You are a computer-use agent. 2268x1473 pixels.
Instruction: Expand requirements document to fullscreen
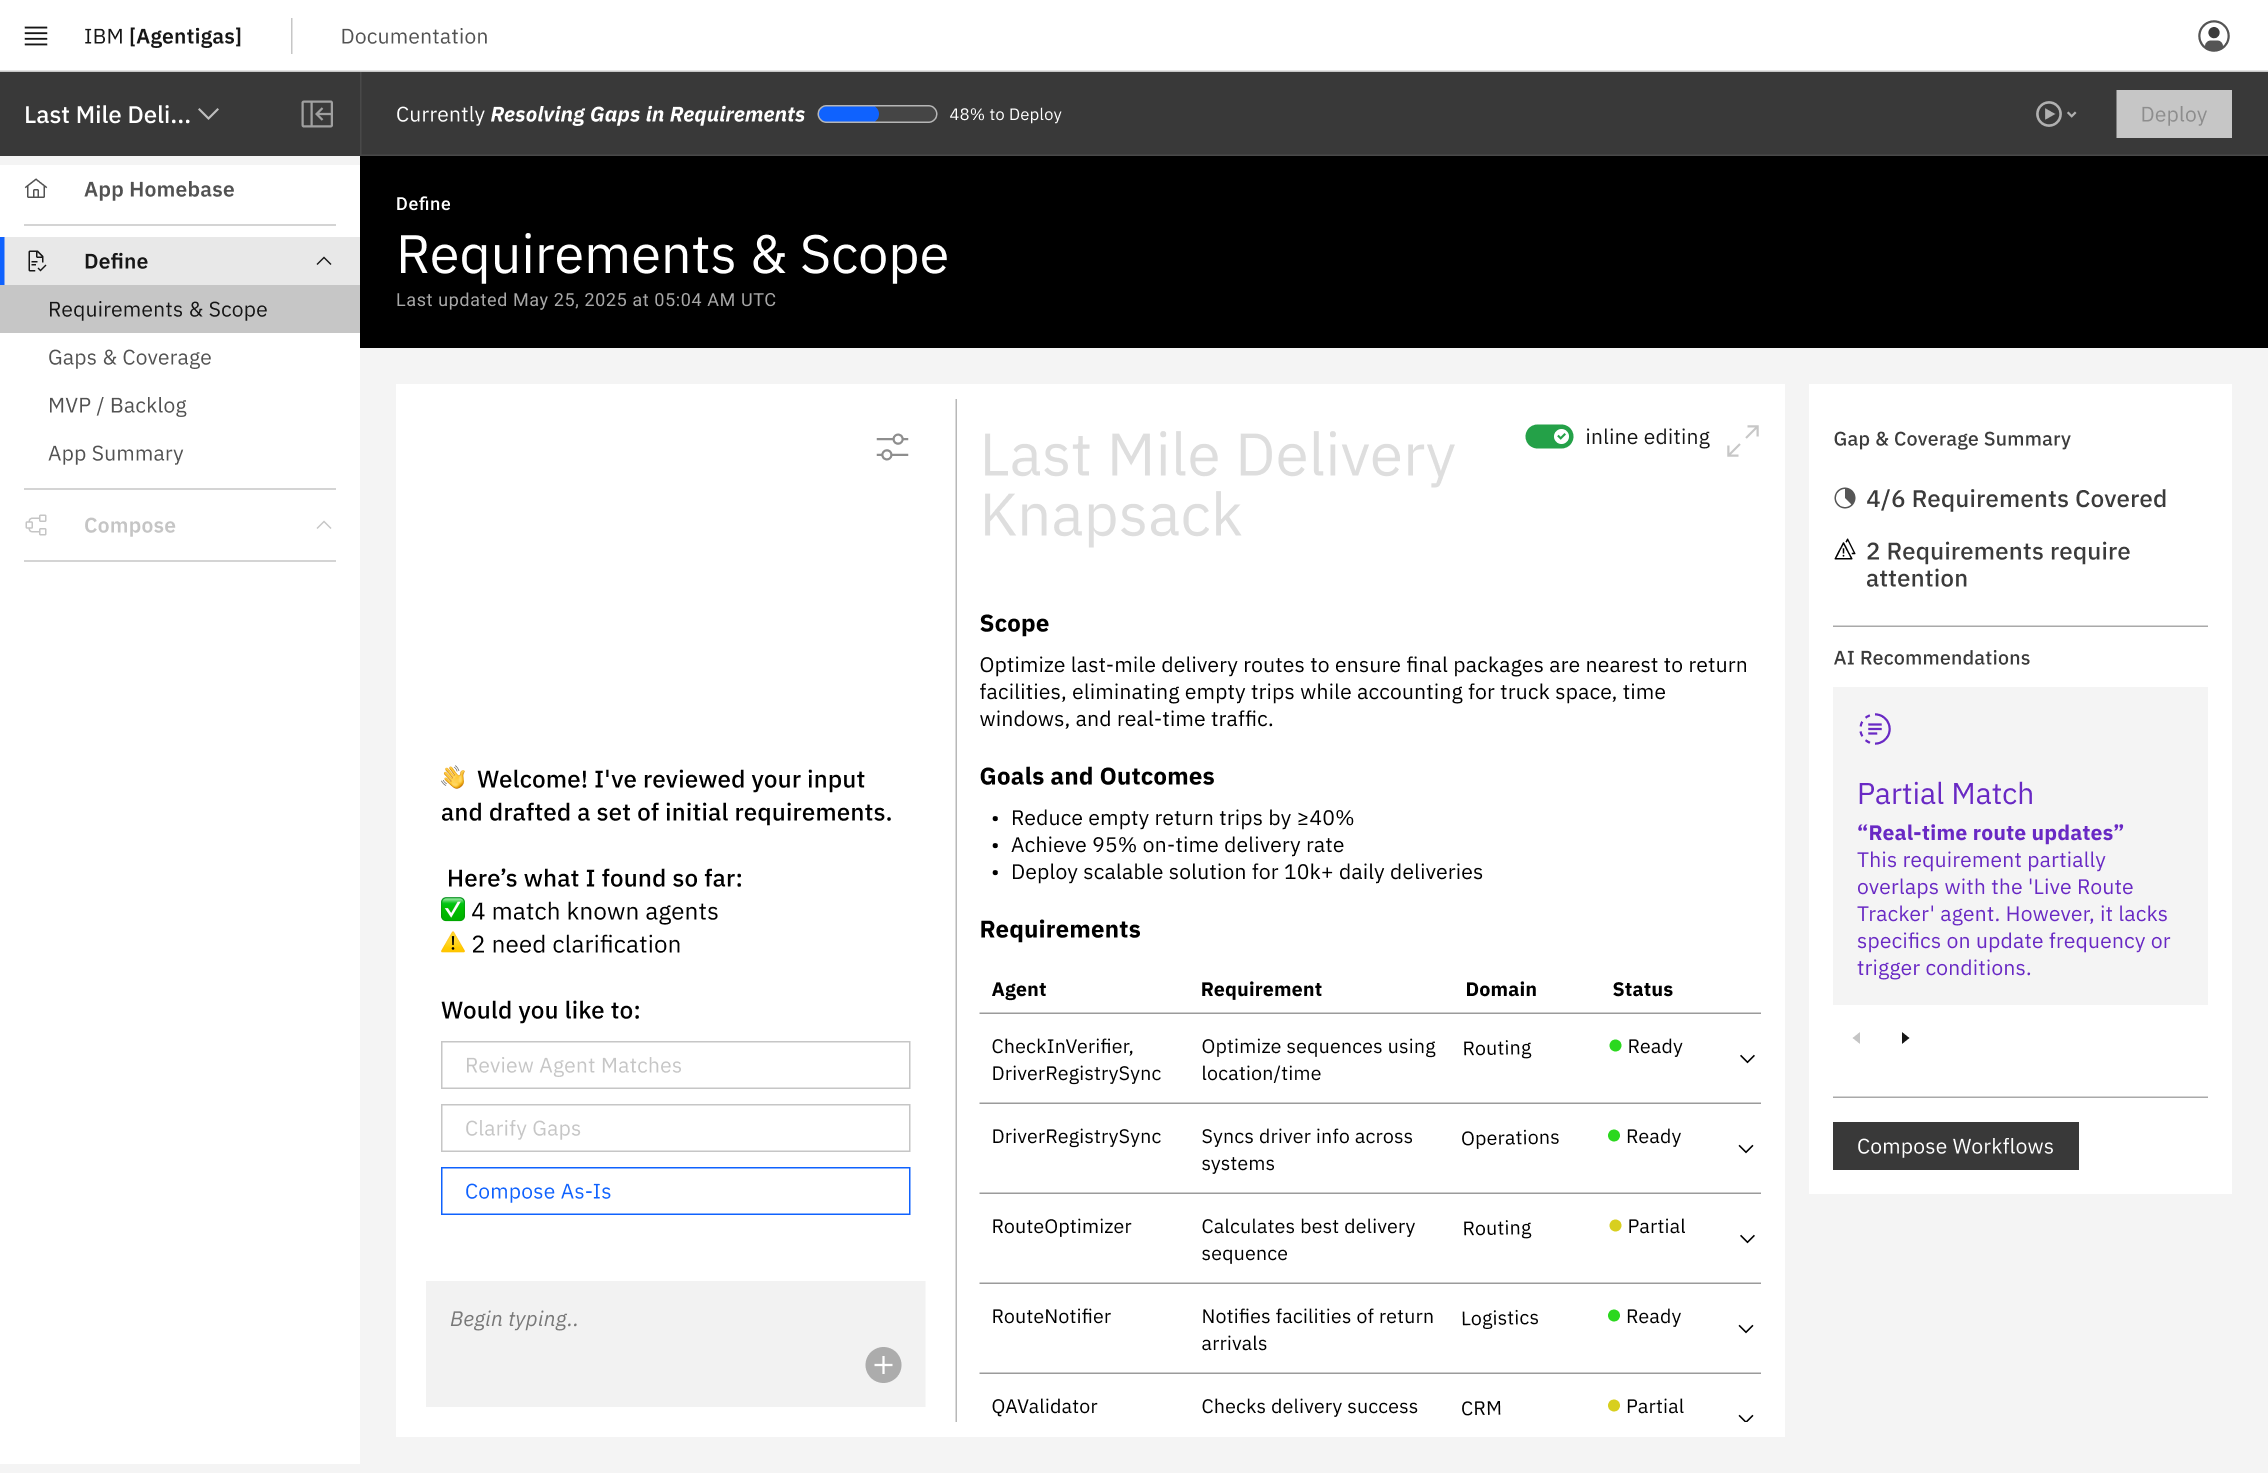point(1743,441)
